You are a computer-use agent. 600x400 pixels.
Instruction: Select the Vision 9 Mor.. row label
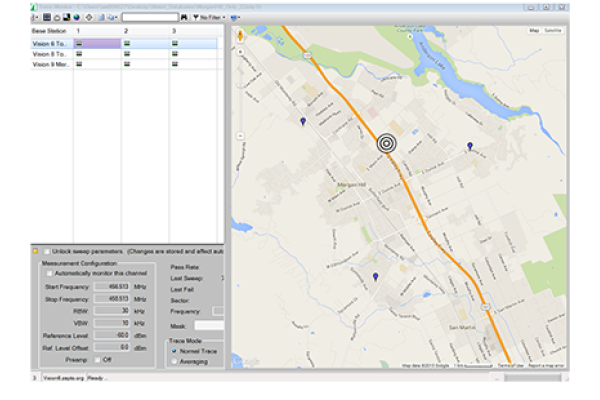[x=51, y=64]
